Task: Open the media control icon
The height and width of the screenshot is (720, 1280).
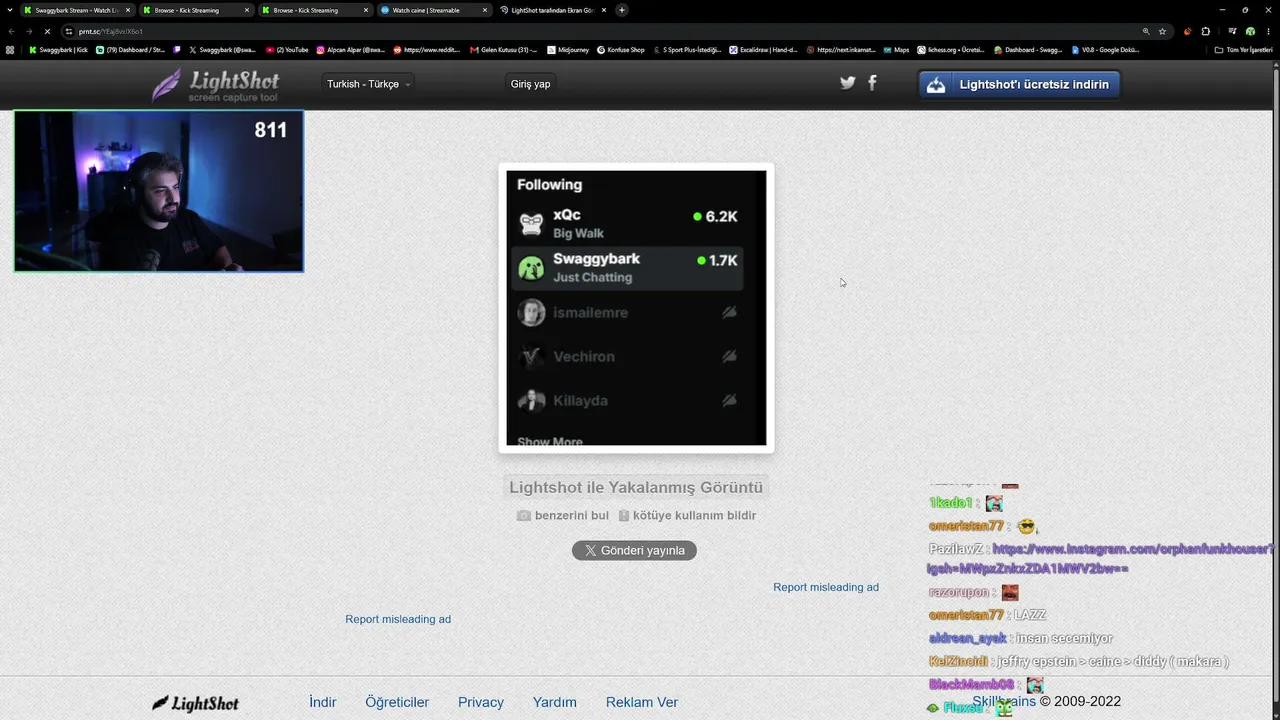Action: coord(1233,31)
